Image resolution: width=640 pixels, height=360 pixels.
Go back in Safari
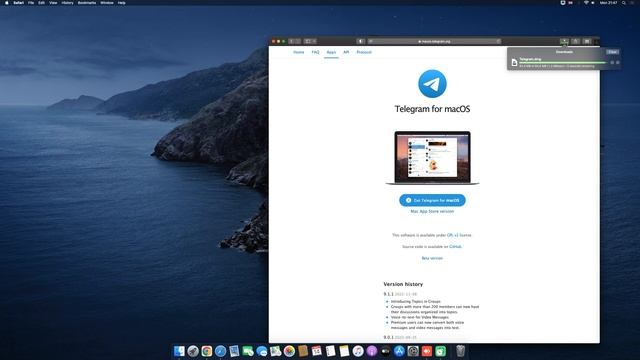point(291,41)
